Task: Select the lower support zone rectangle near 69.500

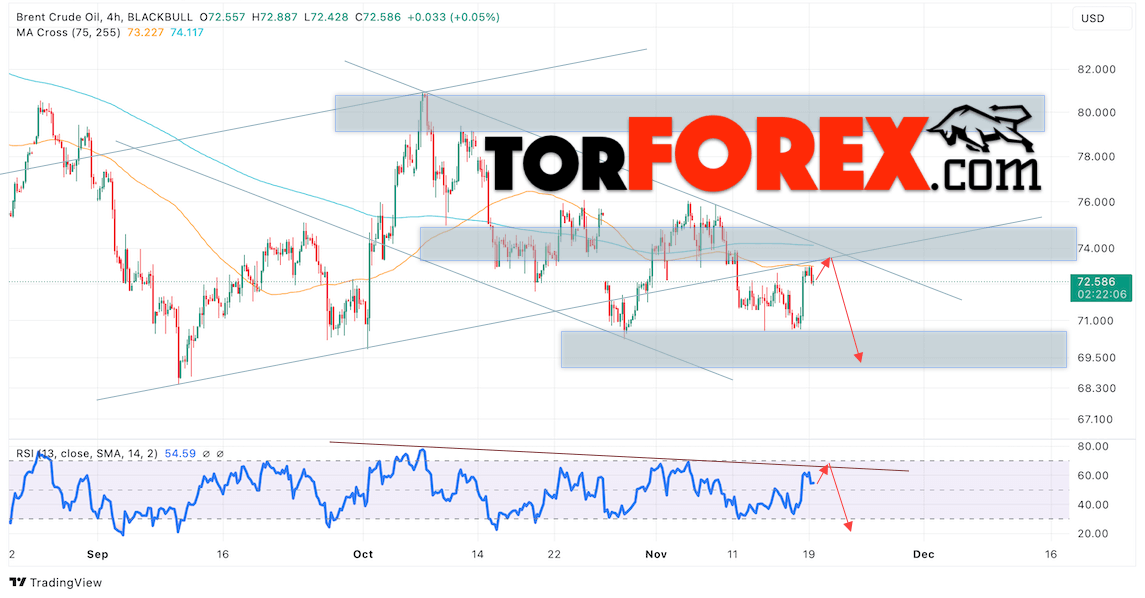Action: pyautogui.click(x=813, y=348)
